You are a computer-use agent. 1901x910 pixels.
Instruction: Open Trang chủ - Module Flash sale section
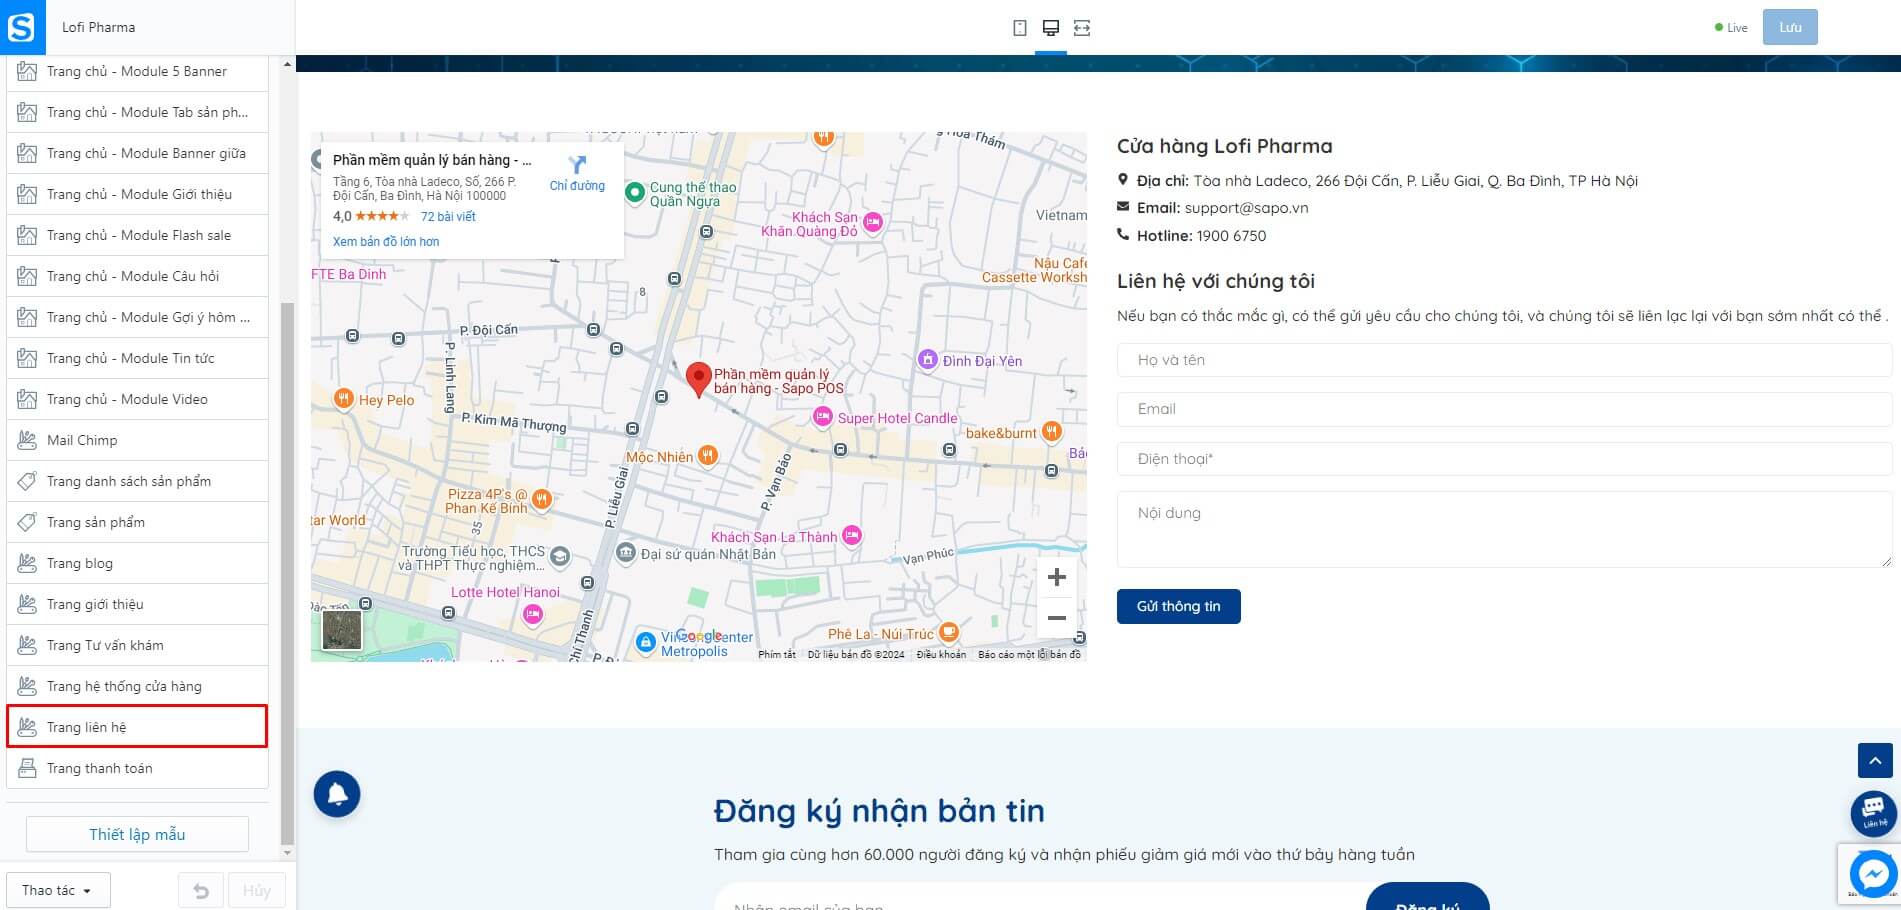coord(138,235)
